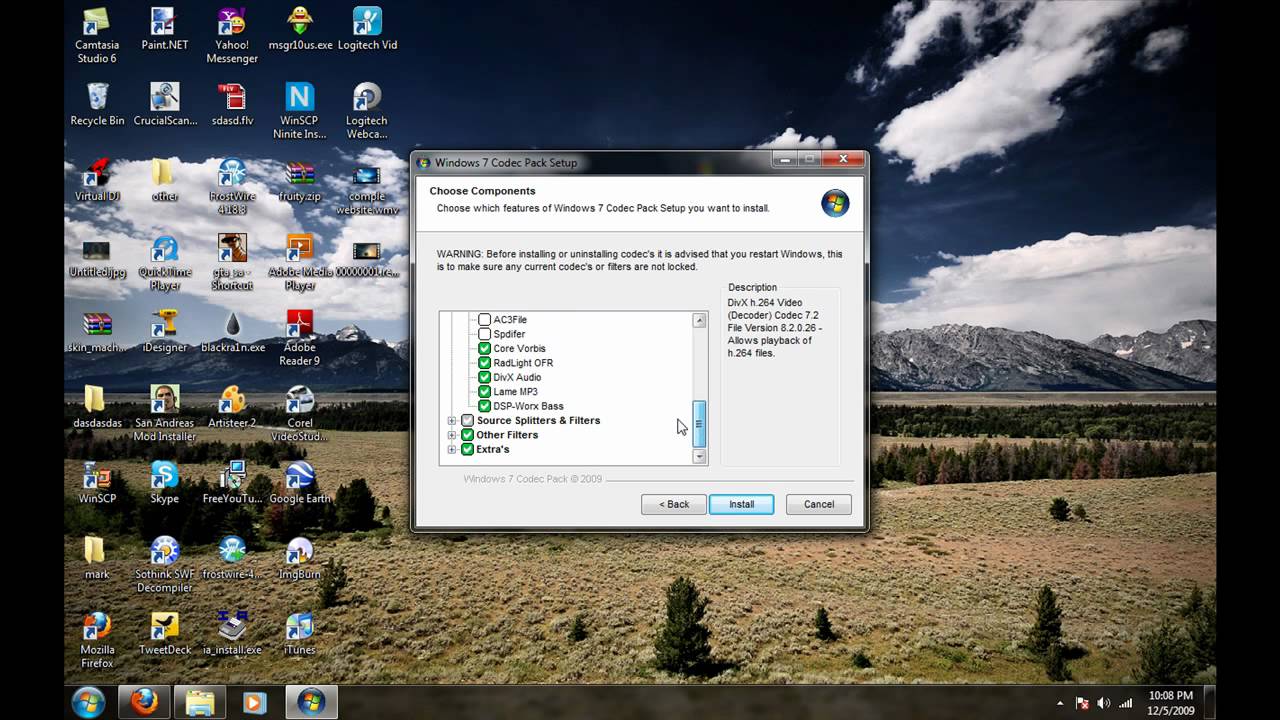Click the component list scrollbar thumb
The width and height of the screenshot is (1280, 720).
(699, 424)
